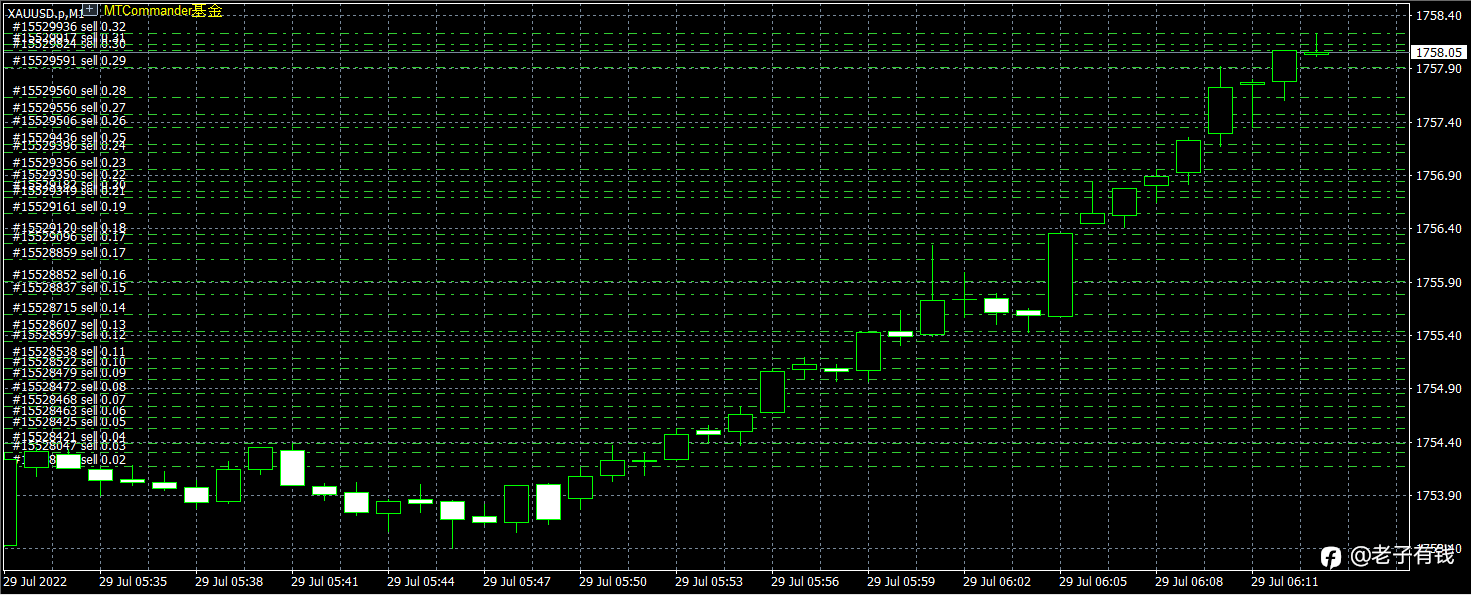Click price scale value 1754.40

[1437, 443]
